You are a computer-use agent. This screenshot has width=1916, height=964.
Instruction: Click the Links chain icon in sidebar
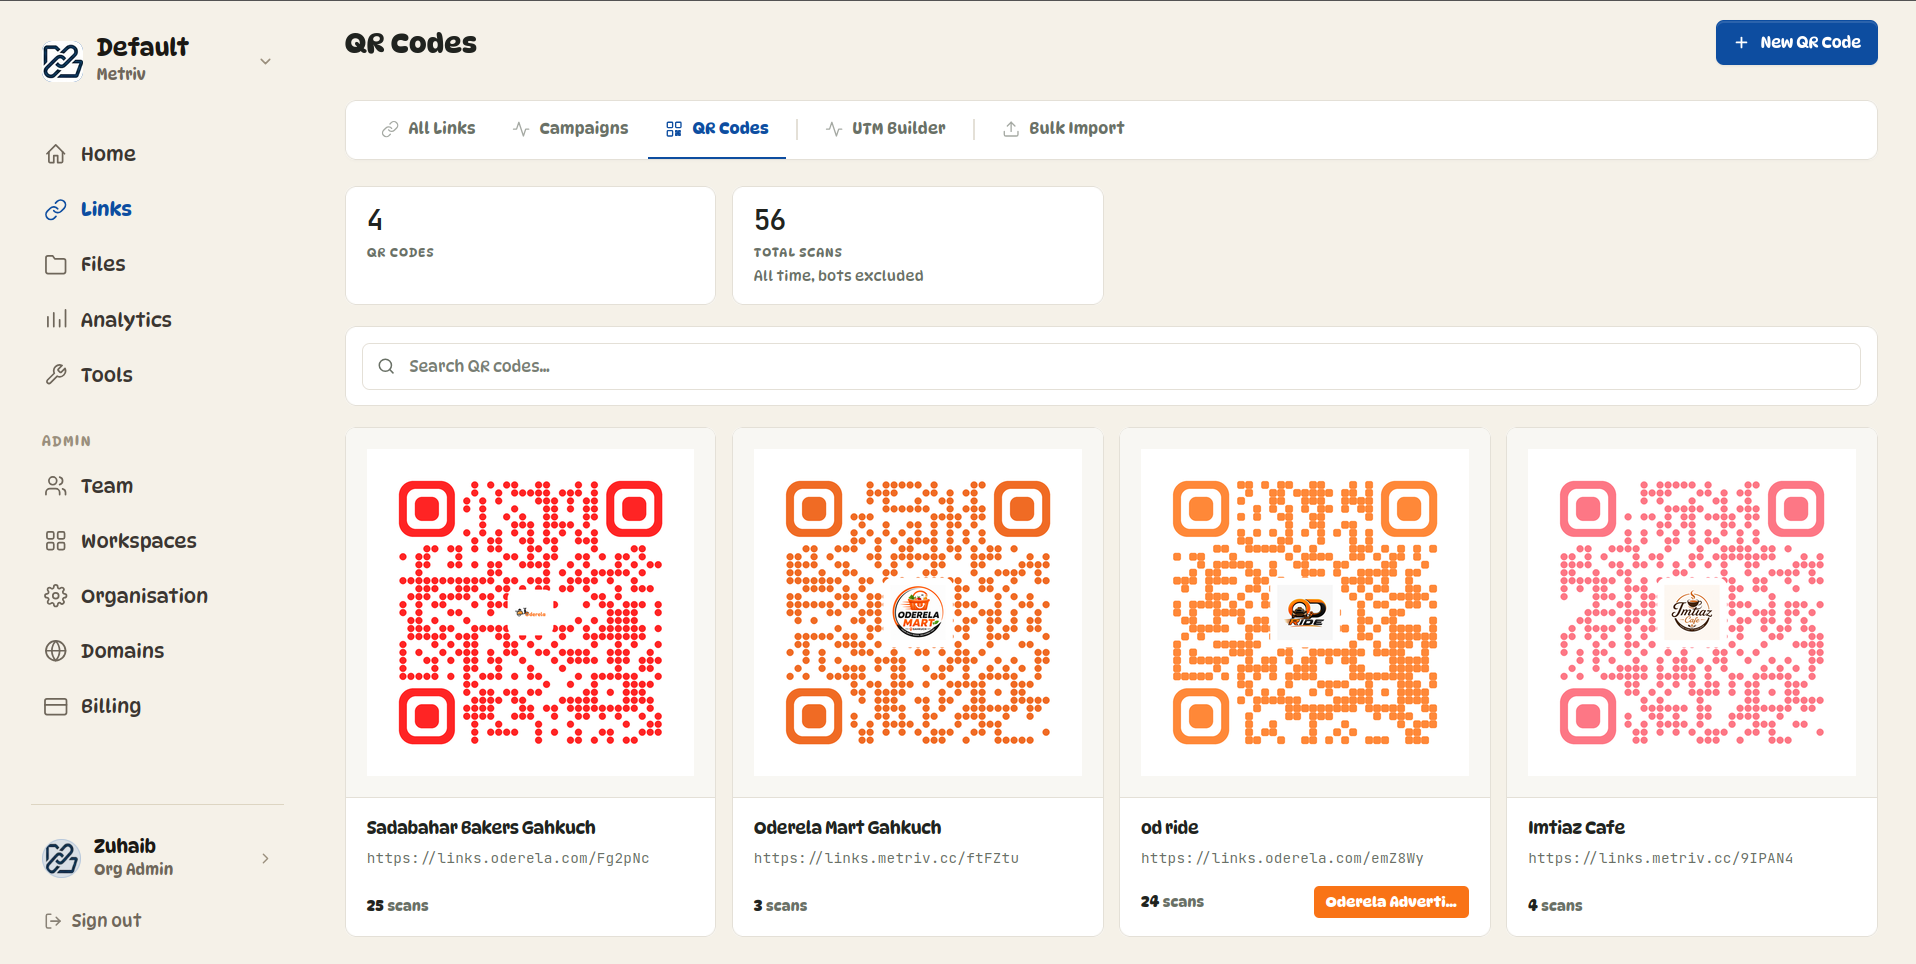[x=56, y=209]
